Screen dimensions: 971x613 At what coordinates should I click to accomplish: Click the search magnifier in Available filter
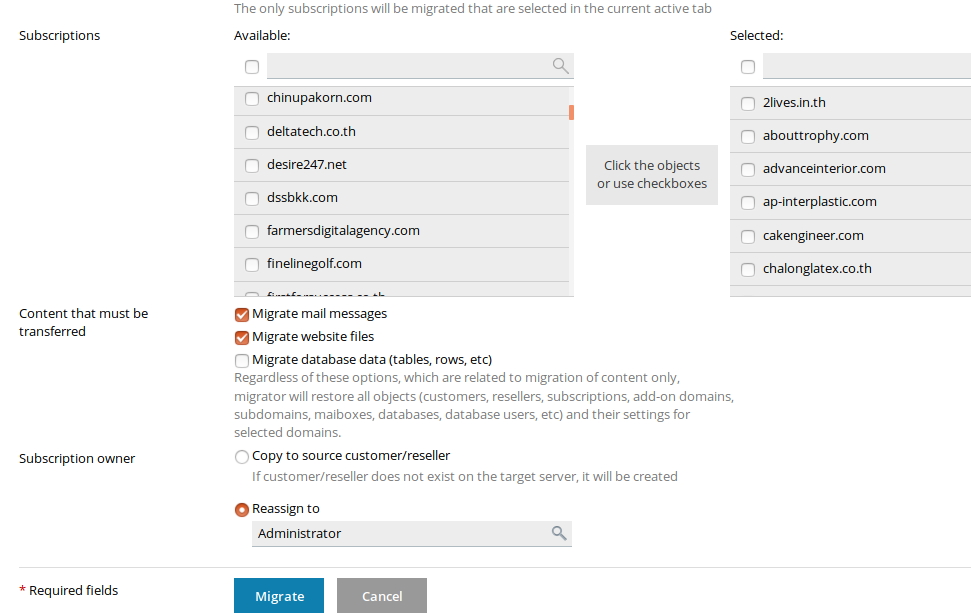[560, 66]
